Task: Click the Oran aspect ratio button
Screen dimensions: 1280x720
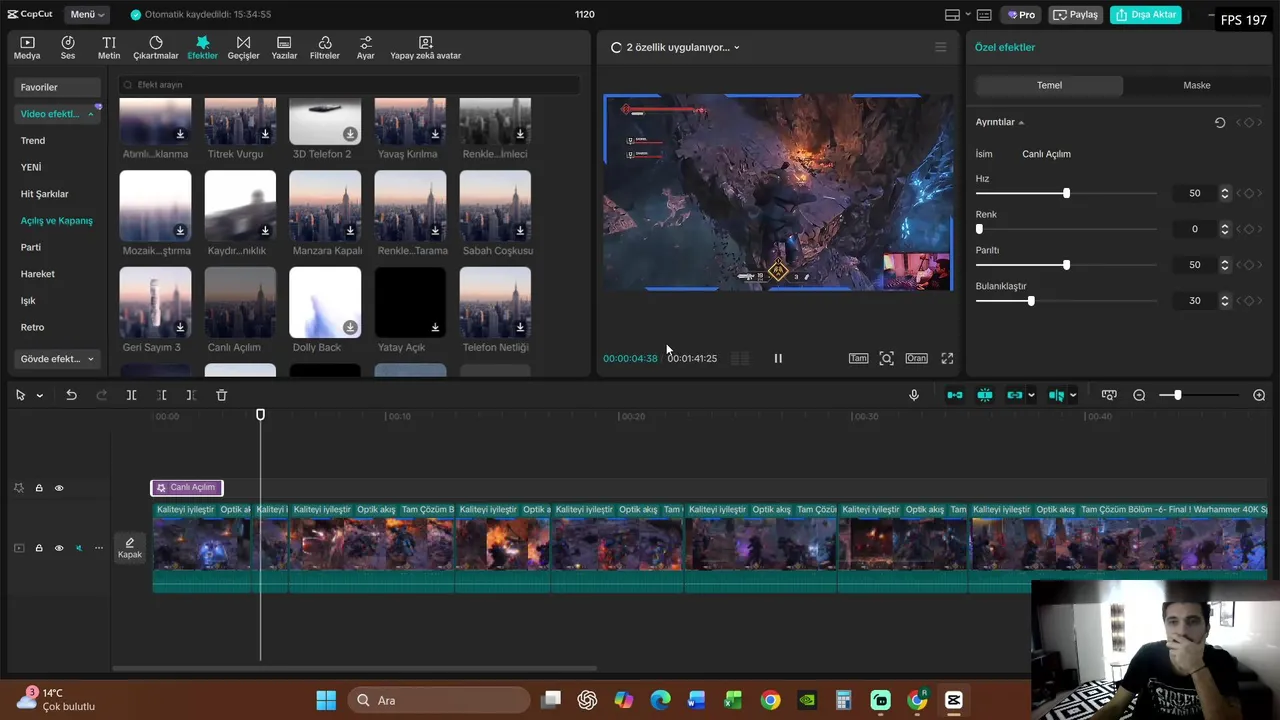Action: coord(916,358)
